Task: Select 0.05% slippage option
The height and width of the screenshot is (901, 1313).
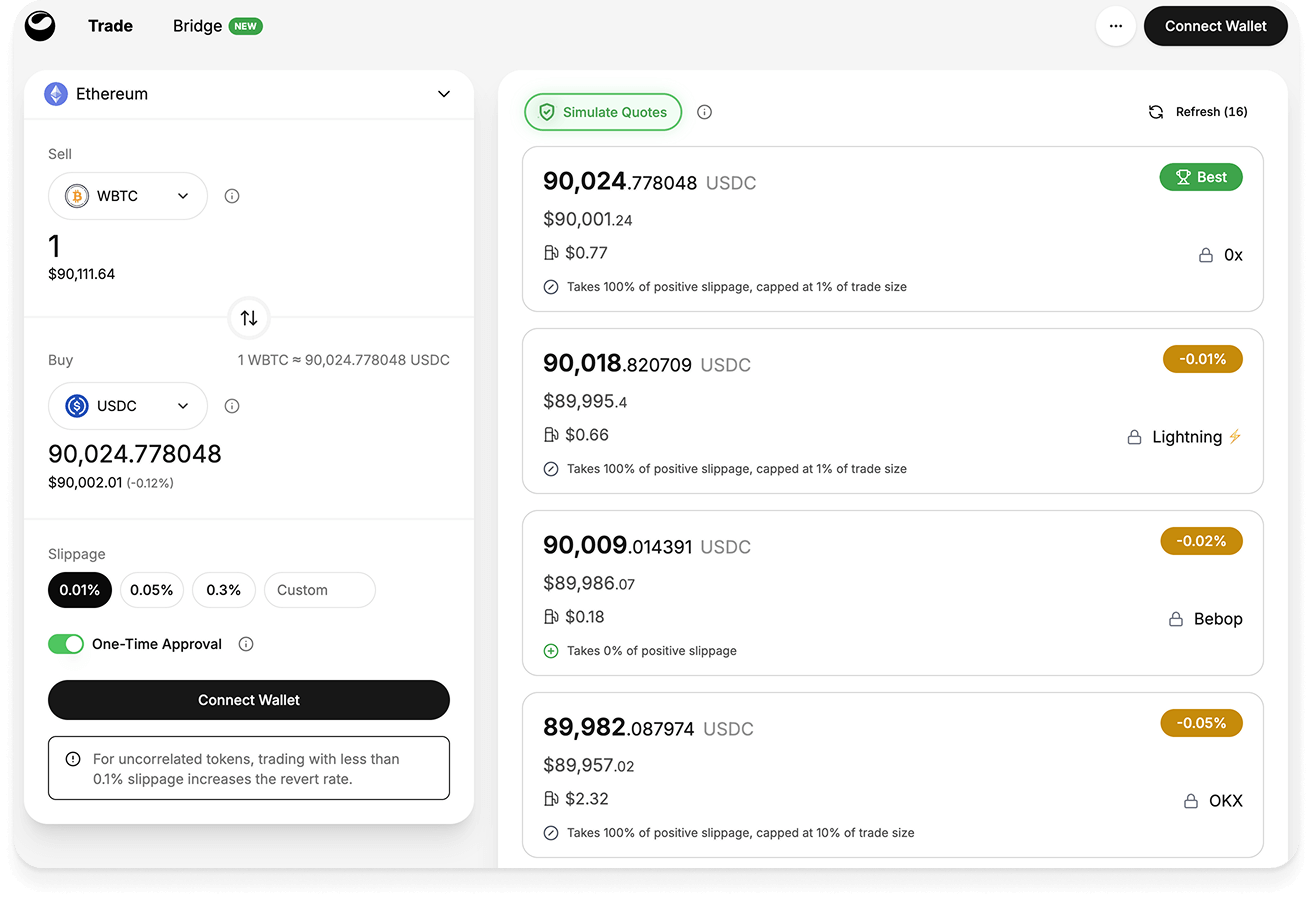Action: (x=152, y=590)
